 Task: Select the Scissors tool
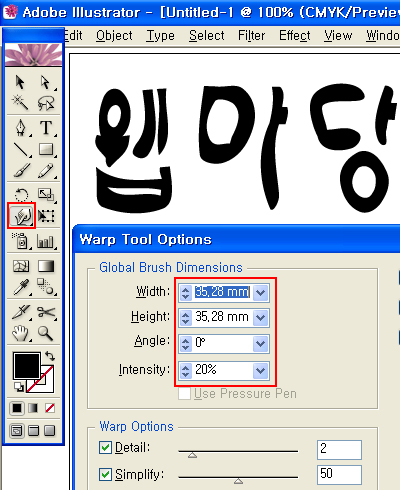pos(46,312)
